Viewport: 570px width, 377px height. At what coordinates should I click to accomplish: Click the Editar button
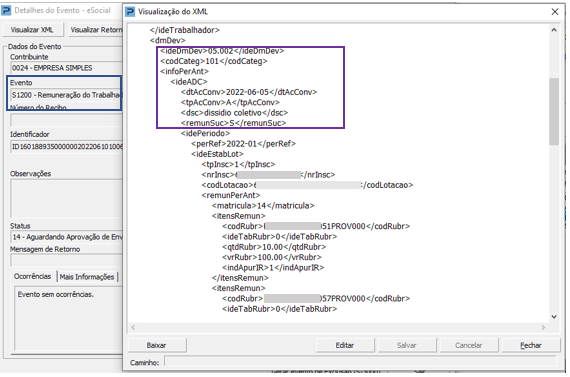click(x=345, y=345)
